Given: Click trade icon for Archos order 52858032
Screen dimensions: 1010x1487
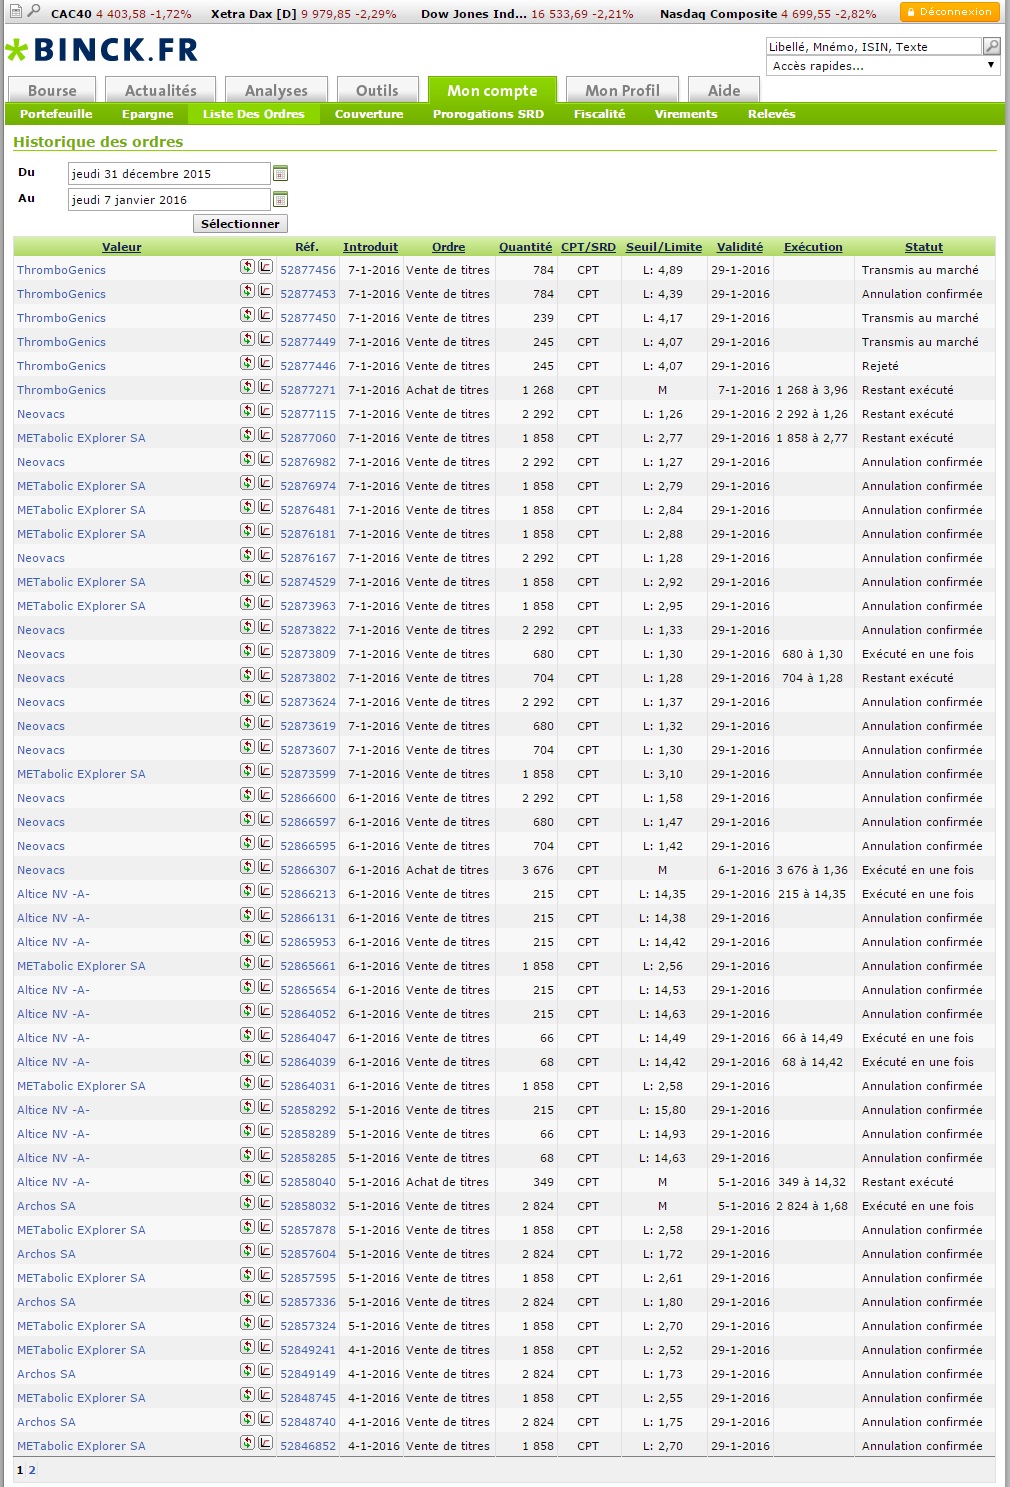Looking at the screenshot, I should (247, 1203).
